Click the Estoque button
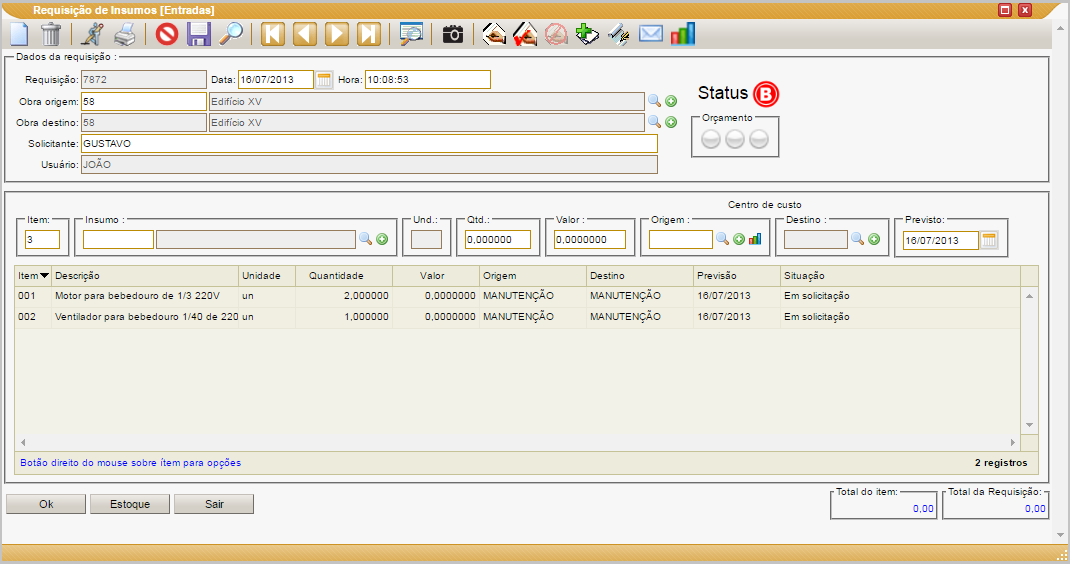1070x564 pixels. (130, 504)
